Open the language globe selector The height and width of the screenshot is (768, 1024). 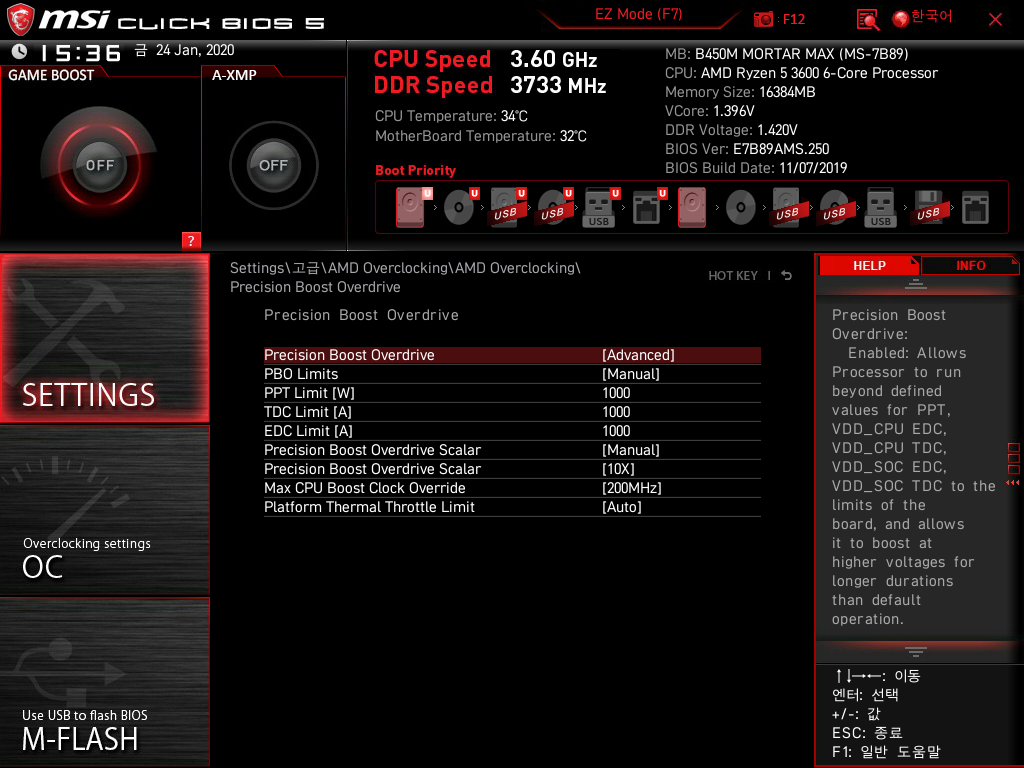pyautogui.click(x=901, y=19)
